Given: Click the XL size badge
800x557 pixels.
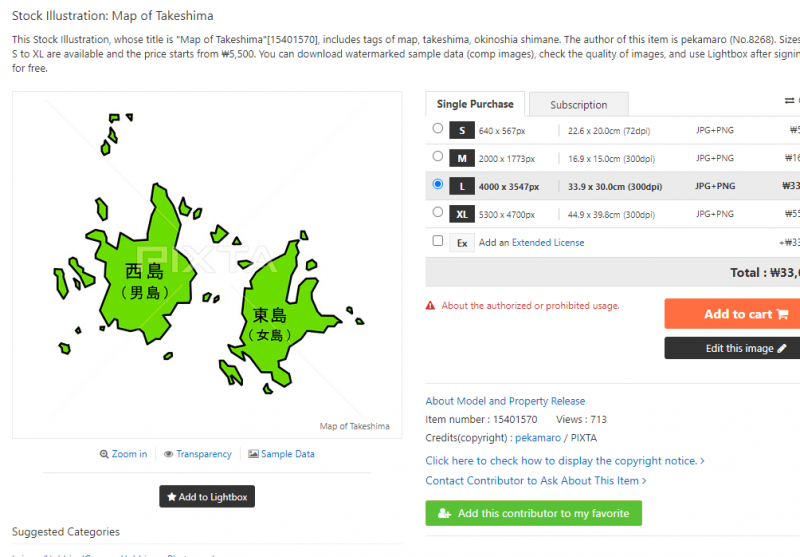Looking at the screenshot, I should click(x=462, y=213).
